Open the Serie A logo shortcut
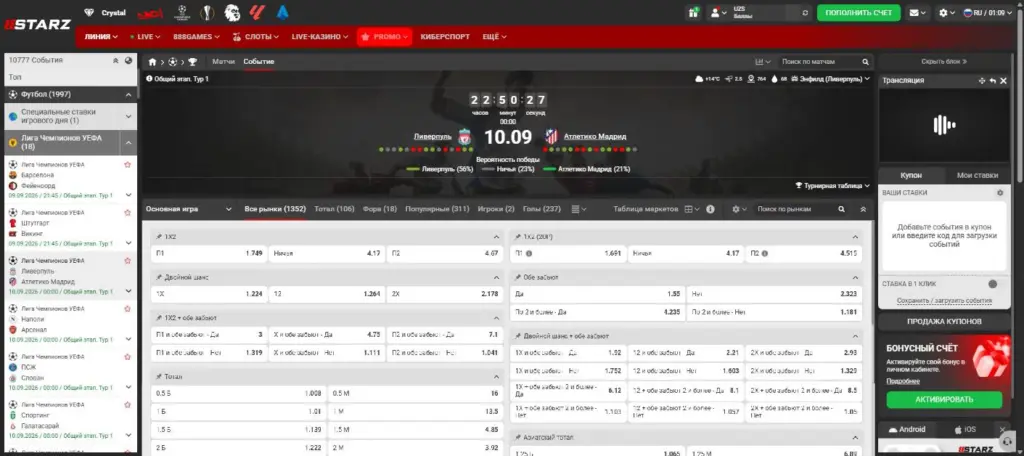Screen dimensions: 1024x456 [x=282, y=12]
